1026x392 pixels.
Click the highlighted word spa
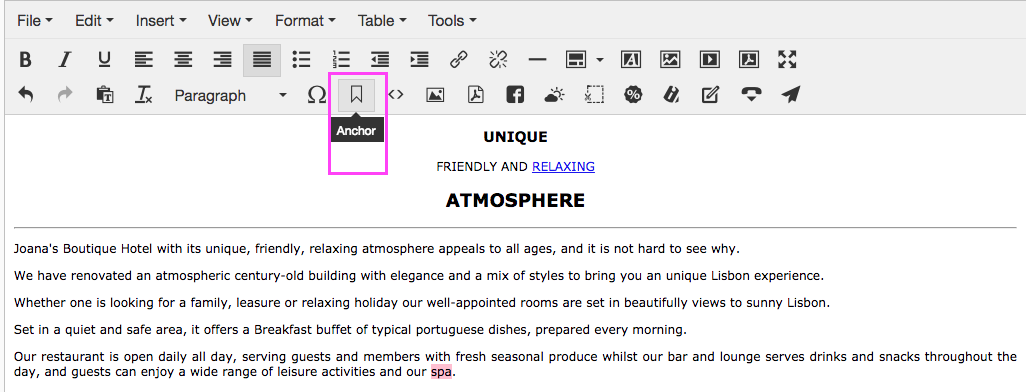pyautogui.click(x=441, y=372)
